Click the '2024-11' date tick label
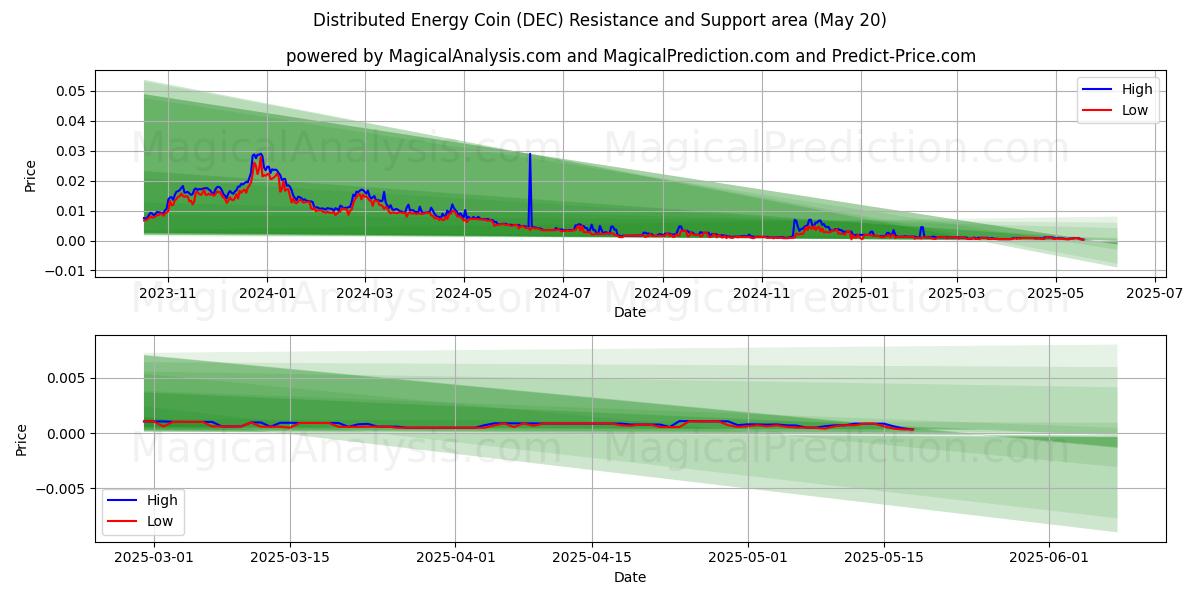The height and width of the screenshot is (600, 1200). (x=762, y=293)
